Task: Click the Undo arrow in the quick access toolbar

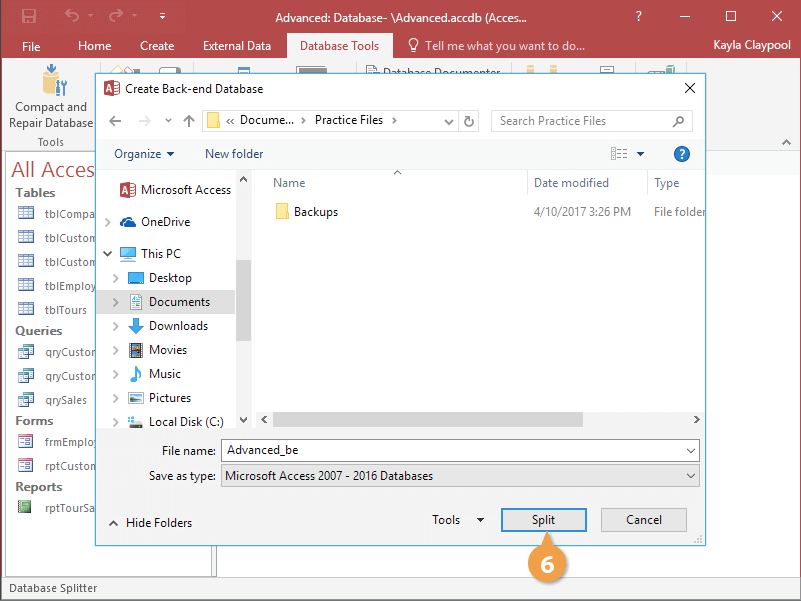Action: coord(72,16)
